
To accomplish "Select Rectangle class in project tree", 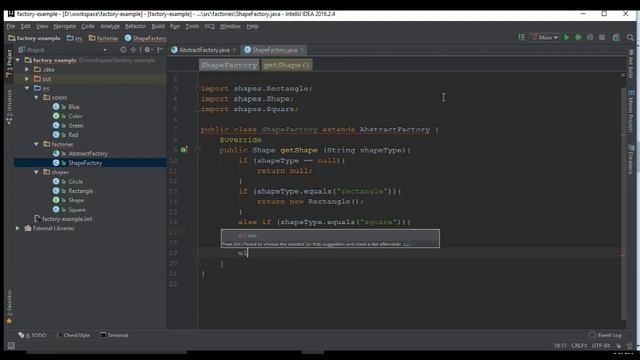I will [x=80, y=191].
